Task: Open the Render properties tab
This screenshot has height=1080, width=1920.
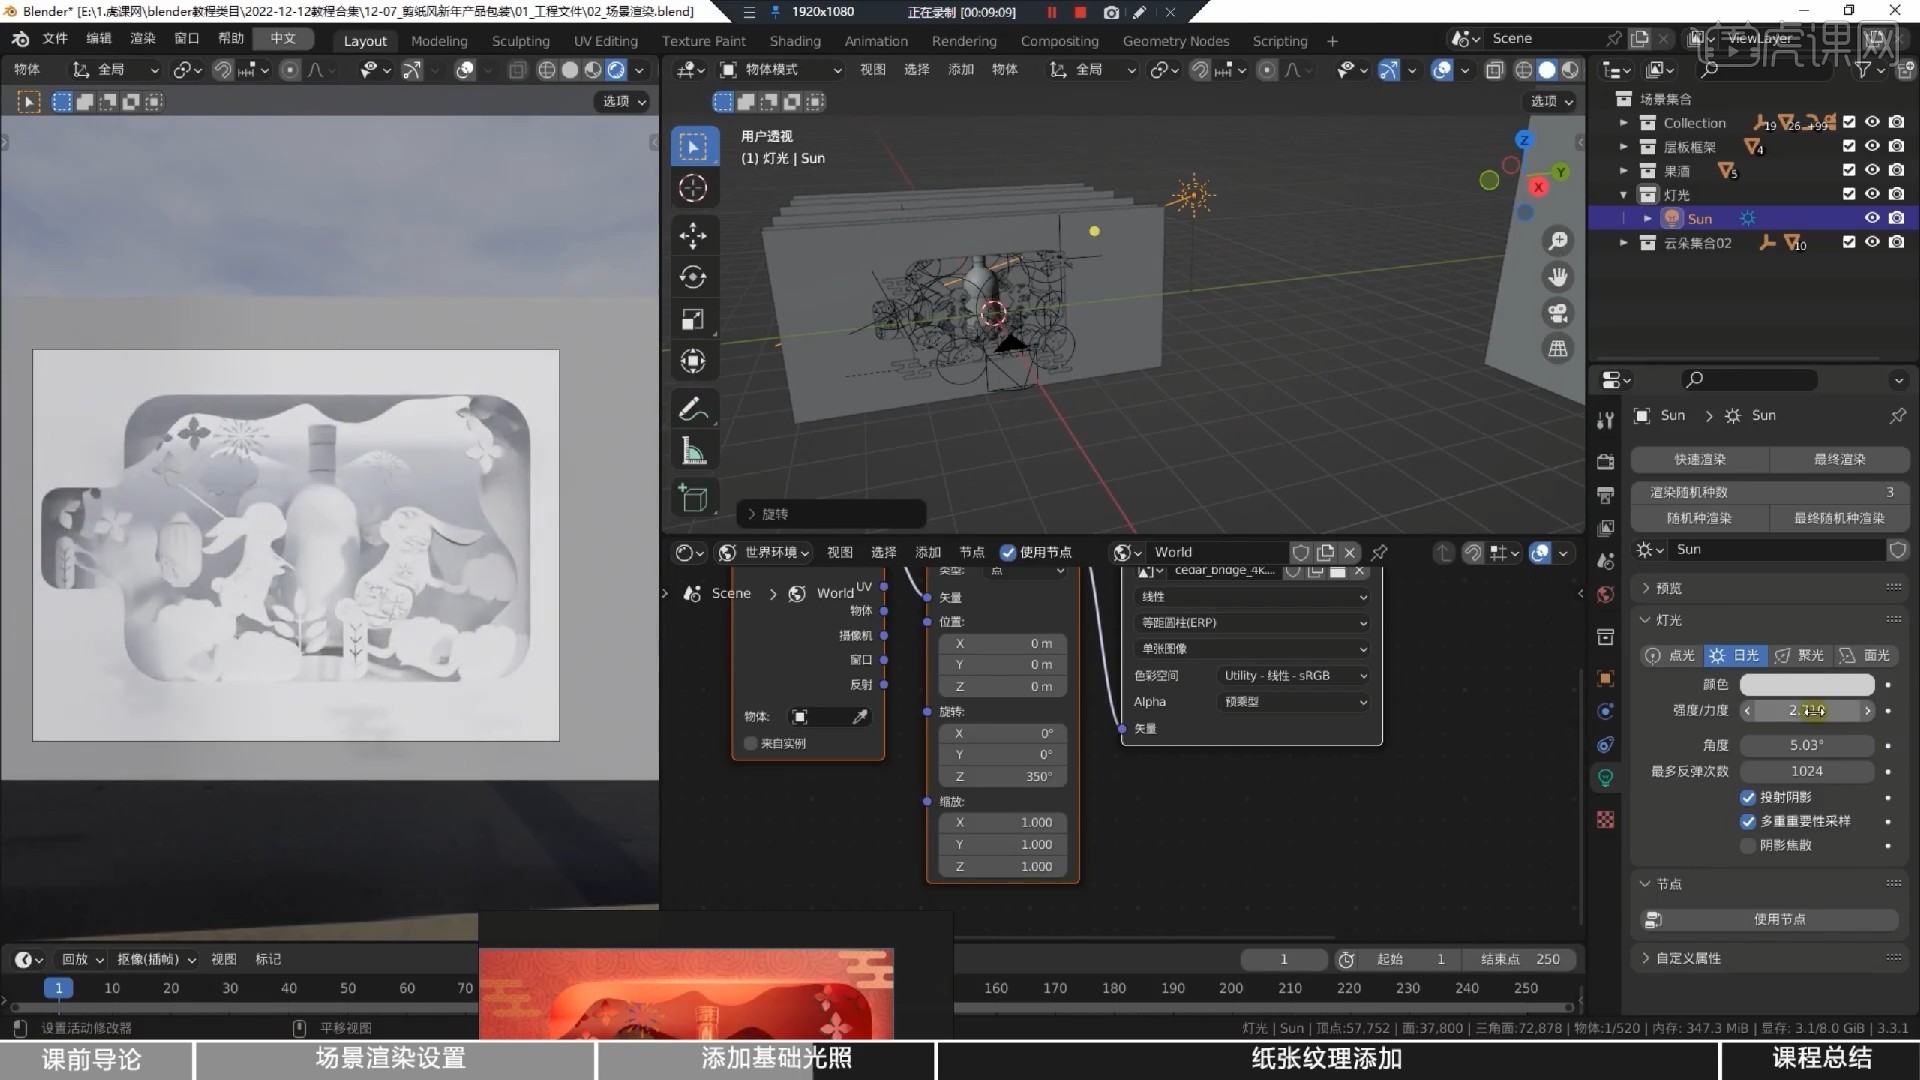Action: click(x=1605, y=461)
